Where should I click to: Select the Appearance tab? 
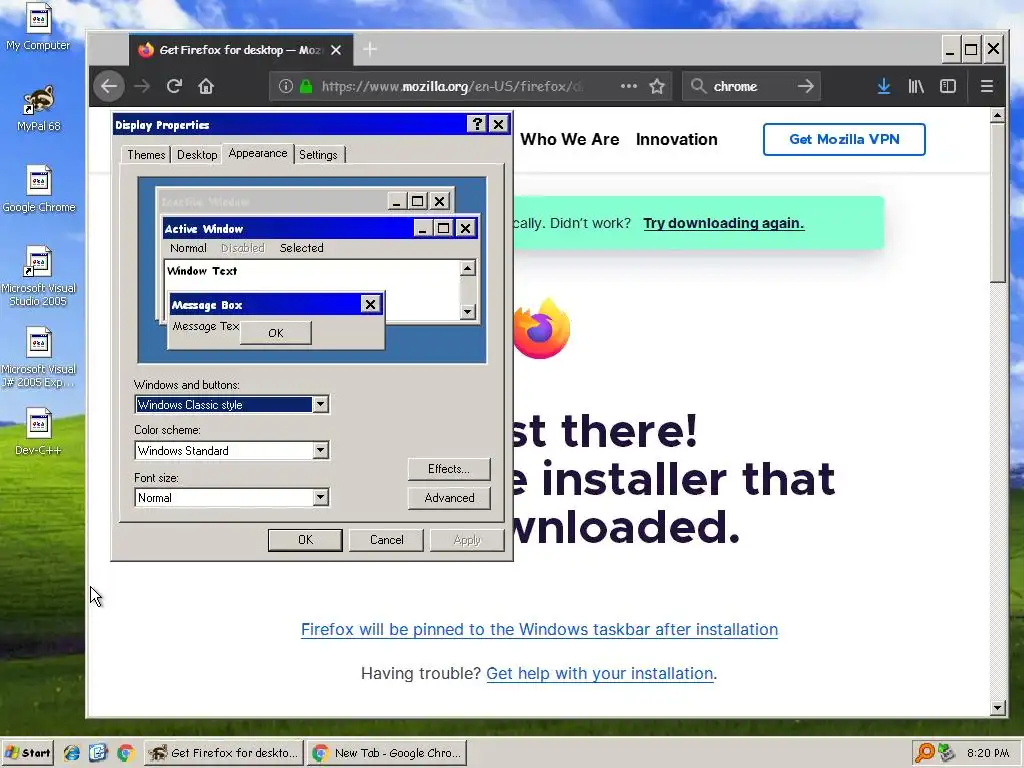tap(258, 153)
